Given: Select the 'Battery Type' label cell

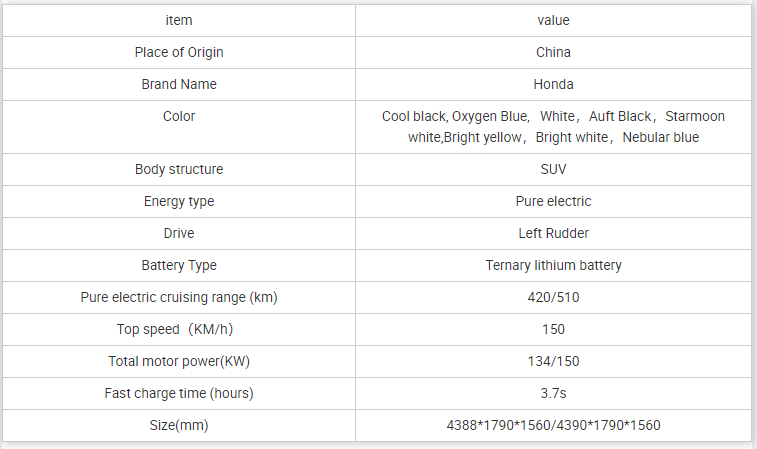Looking at the screenshot, I should coord(179,265).
